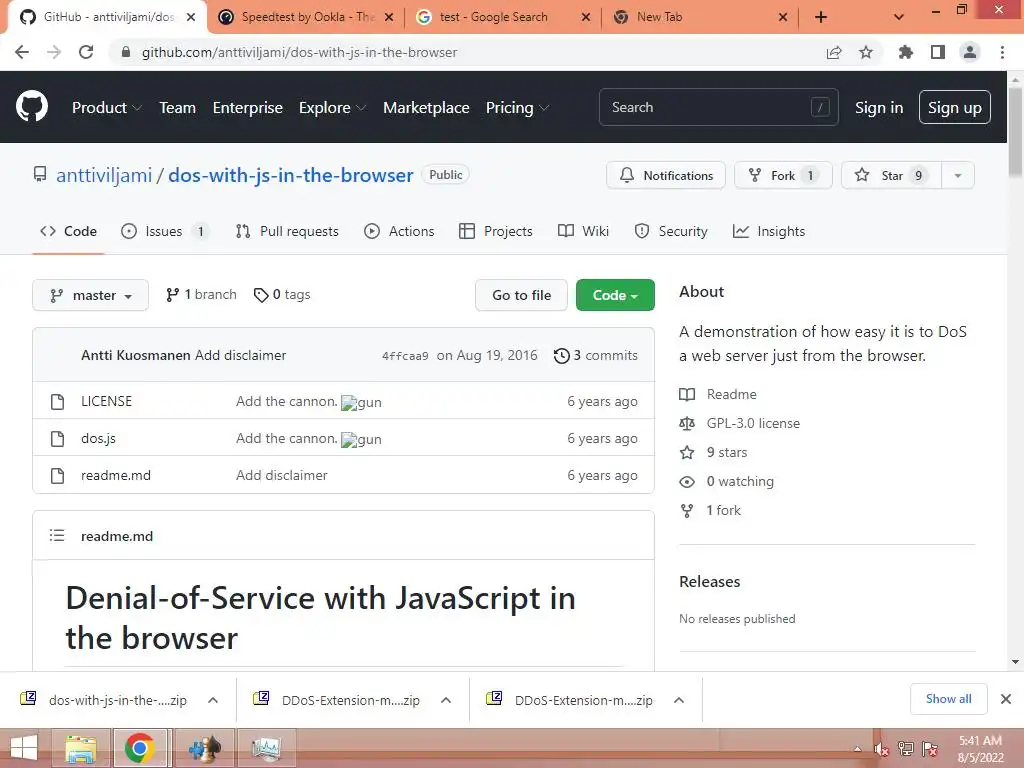This screenshot has width=1024, height=768.
Task: Open Action Center flag tray icon
Action: pyautogui.click(x=930, y=748)
